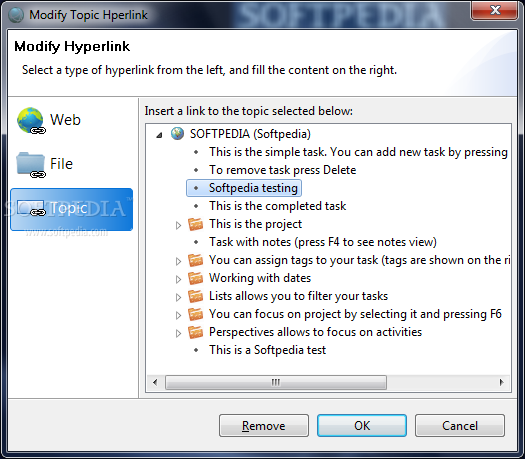Select 'This is the completed task'
This screenshot has height=459, width=525.
click(278, 206)
